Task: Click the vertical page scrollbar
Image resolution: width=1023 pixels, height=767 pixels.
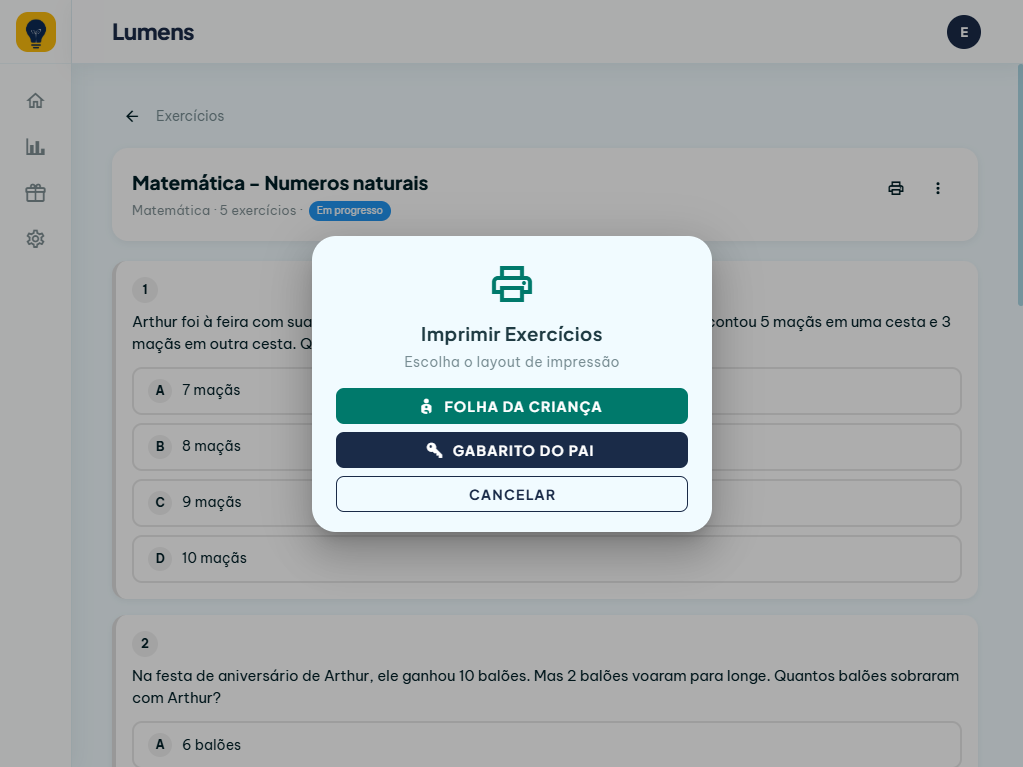Action: (1020, 185)
